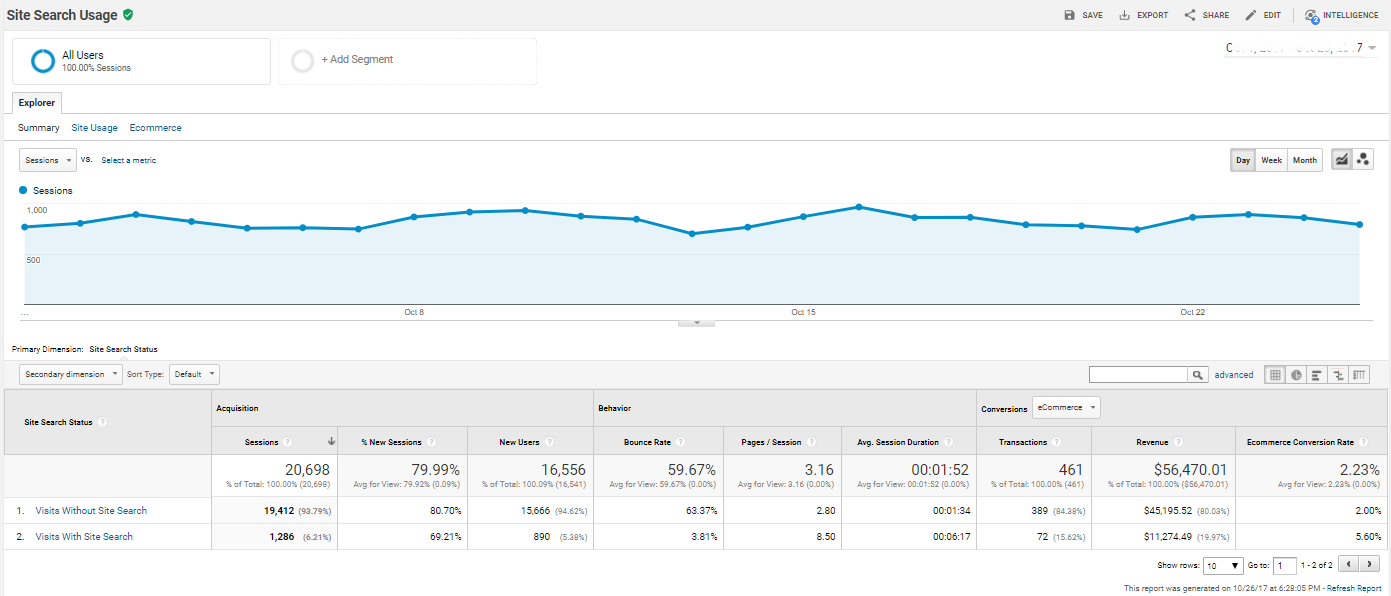This screenshot has width=1391, height=596.
Task: Toggle chart granularity to Month
Action: [x=1304, y=159]
